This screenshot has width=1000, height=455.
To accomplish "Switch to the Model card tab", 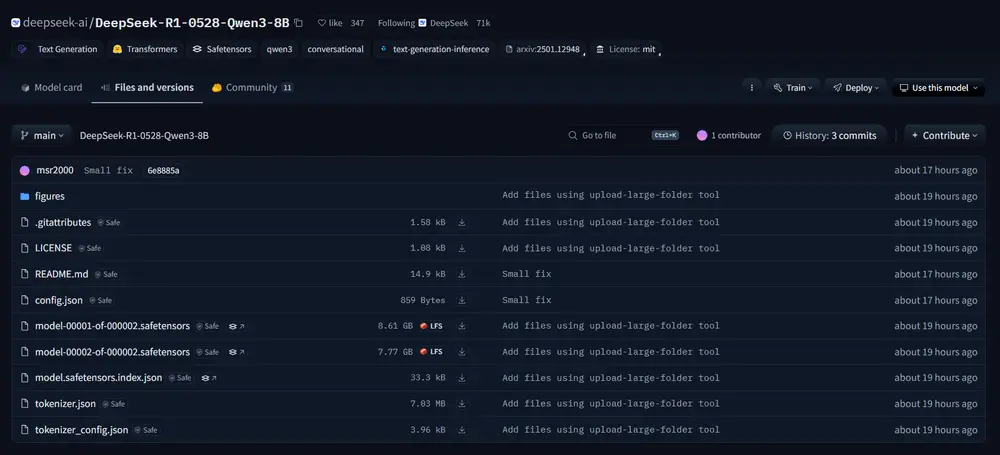I will [x=52, y=87].
